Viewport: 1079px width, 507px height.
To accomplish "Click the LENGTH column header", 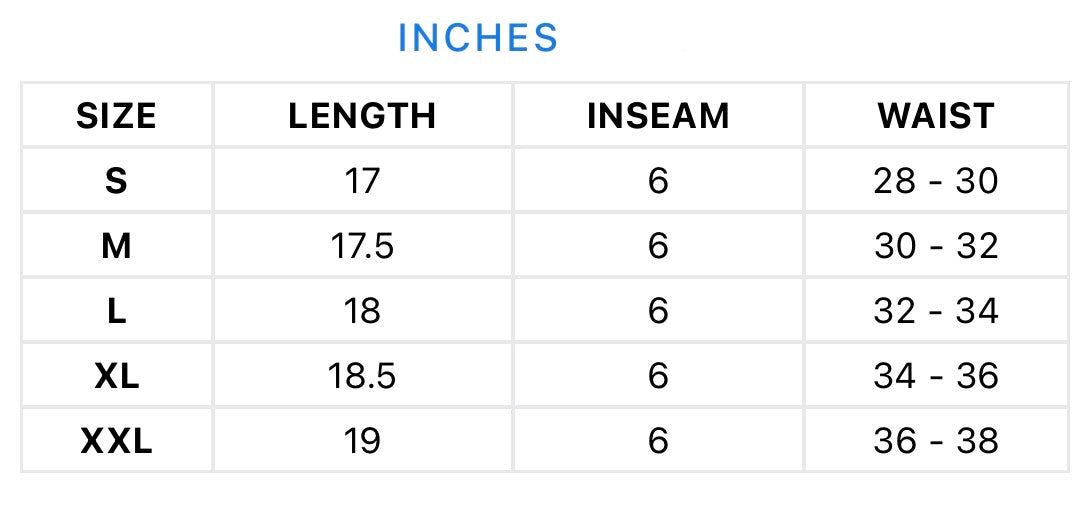I will pyautogui.click(x=362, y=116).
